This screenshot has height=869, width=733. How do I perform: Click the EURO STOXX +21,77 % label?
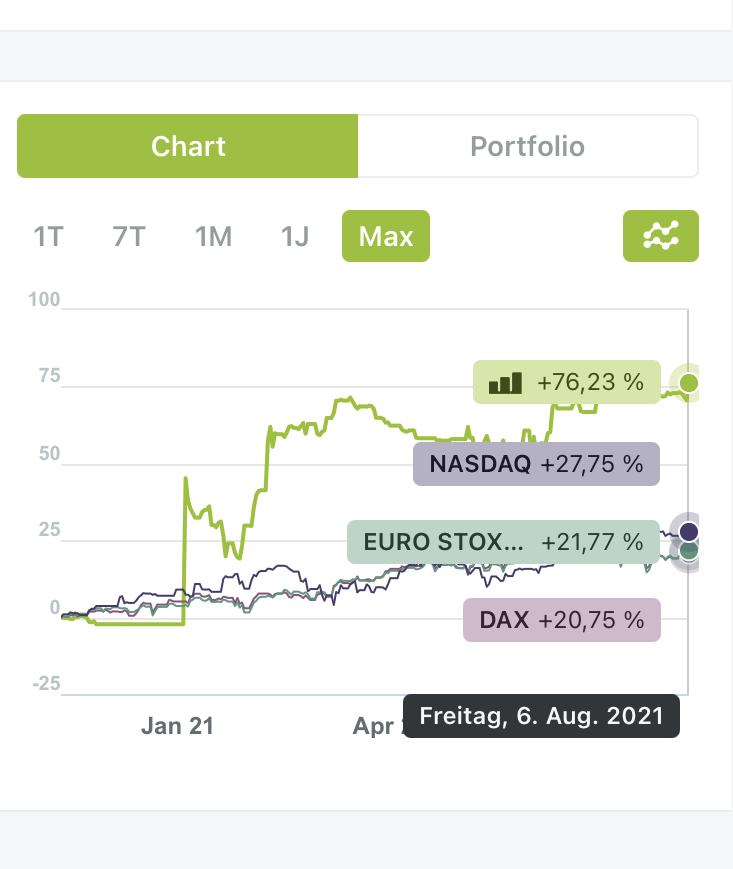(503, 542)
